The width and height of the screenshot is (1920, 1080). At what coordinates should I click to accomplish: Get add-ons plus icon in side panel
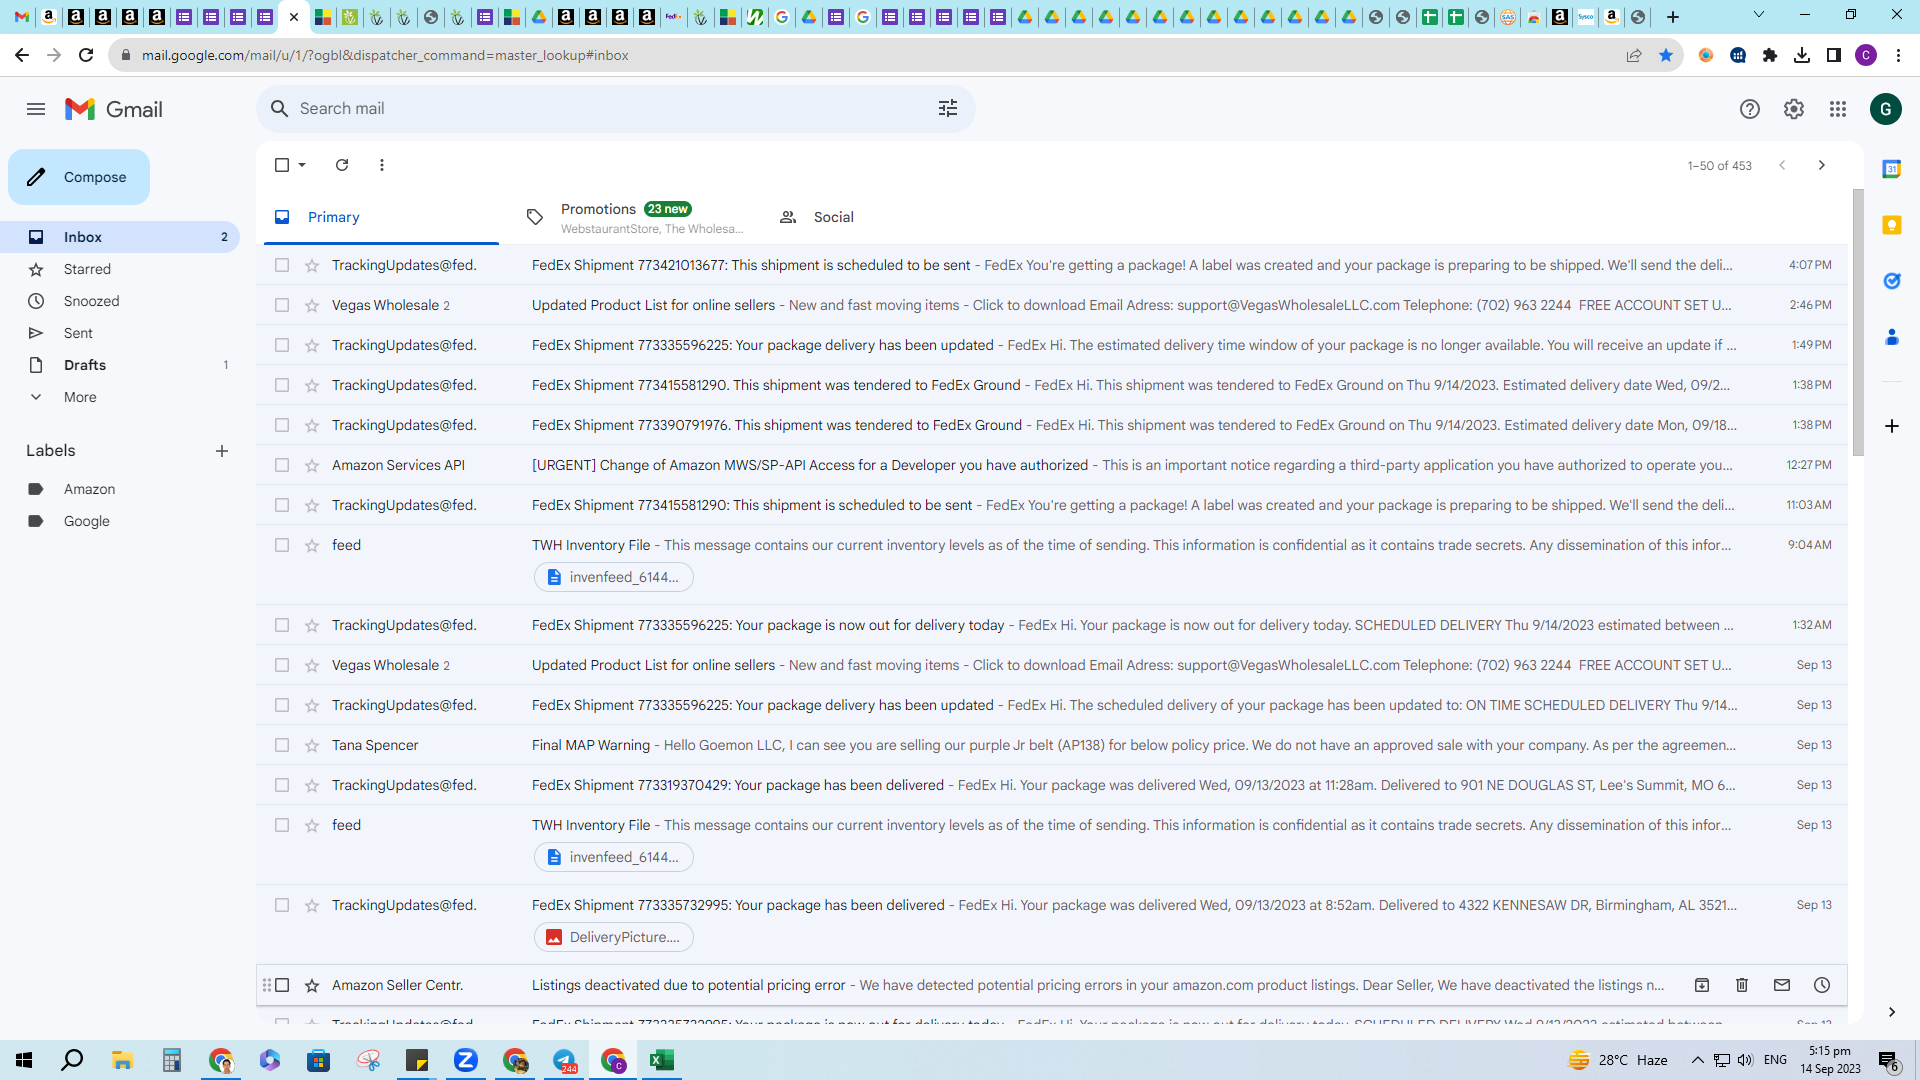[x=1892, y=426]
